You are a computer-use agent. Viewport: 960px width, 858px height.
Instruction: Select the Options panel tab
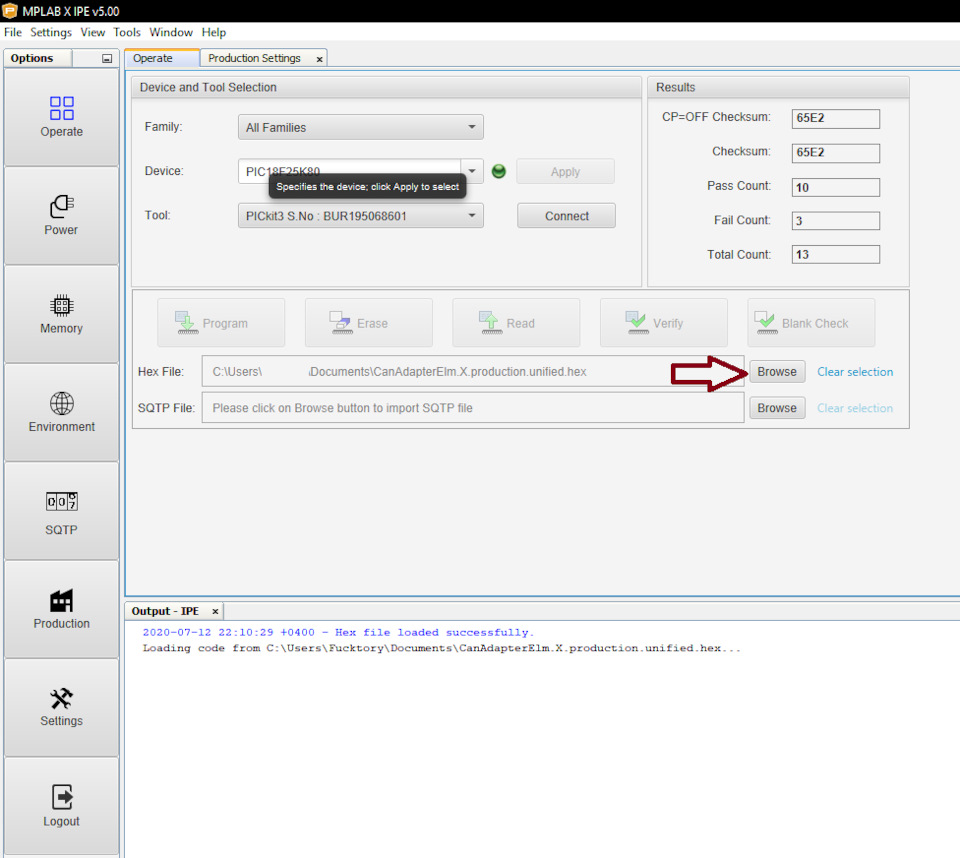pyautogui.click(x=37, y=58)
